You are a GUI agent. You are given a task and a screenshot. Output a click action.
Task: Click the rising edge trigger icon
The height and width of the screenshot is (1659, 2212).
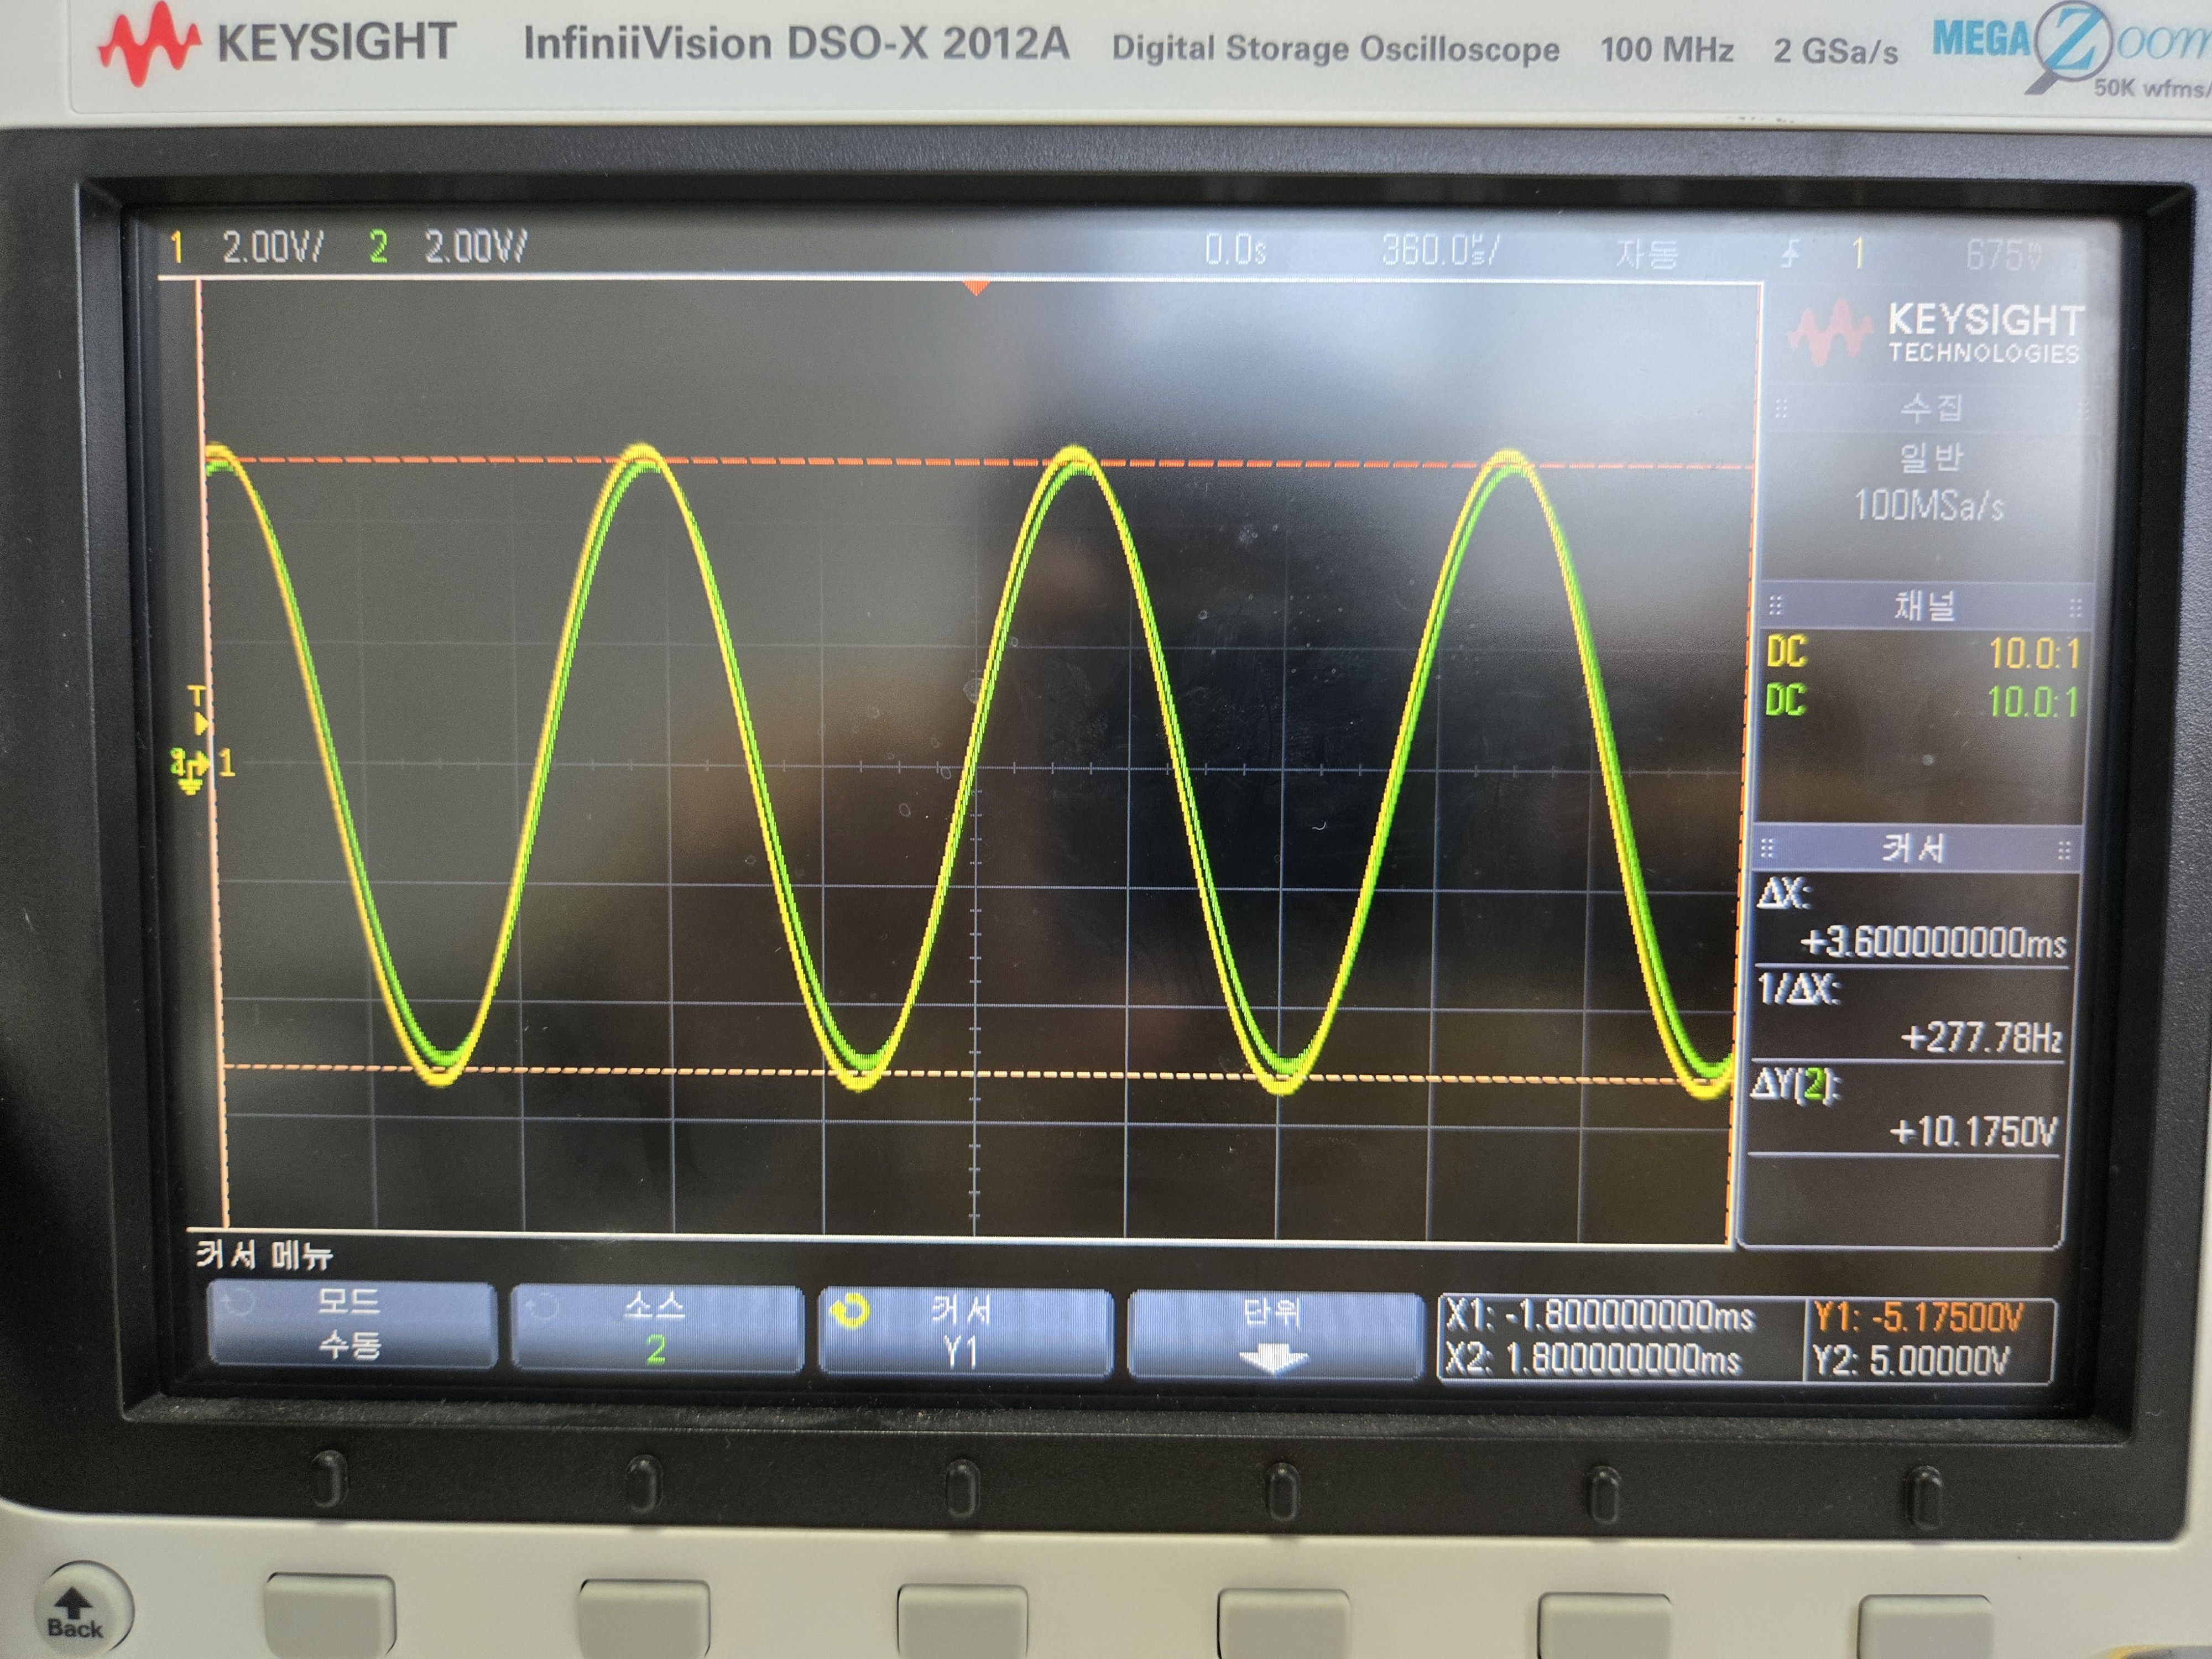(1790, 253)
